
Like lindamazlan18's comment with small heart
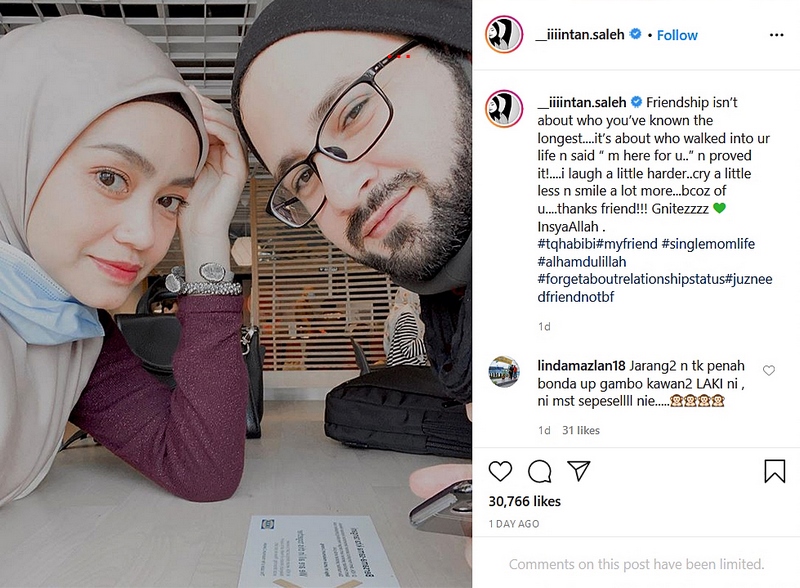[768, 371]
